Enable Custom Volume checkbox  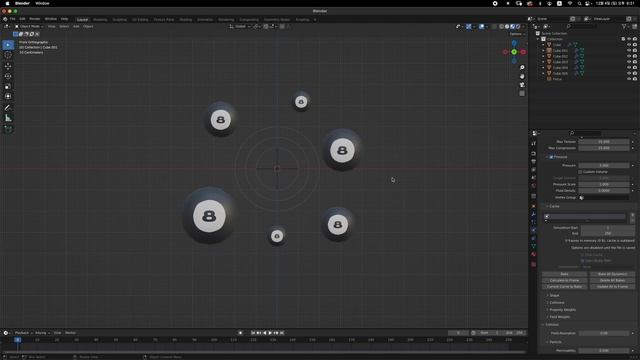(580, 172)
